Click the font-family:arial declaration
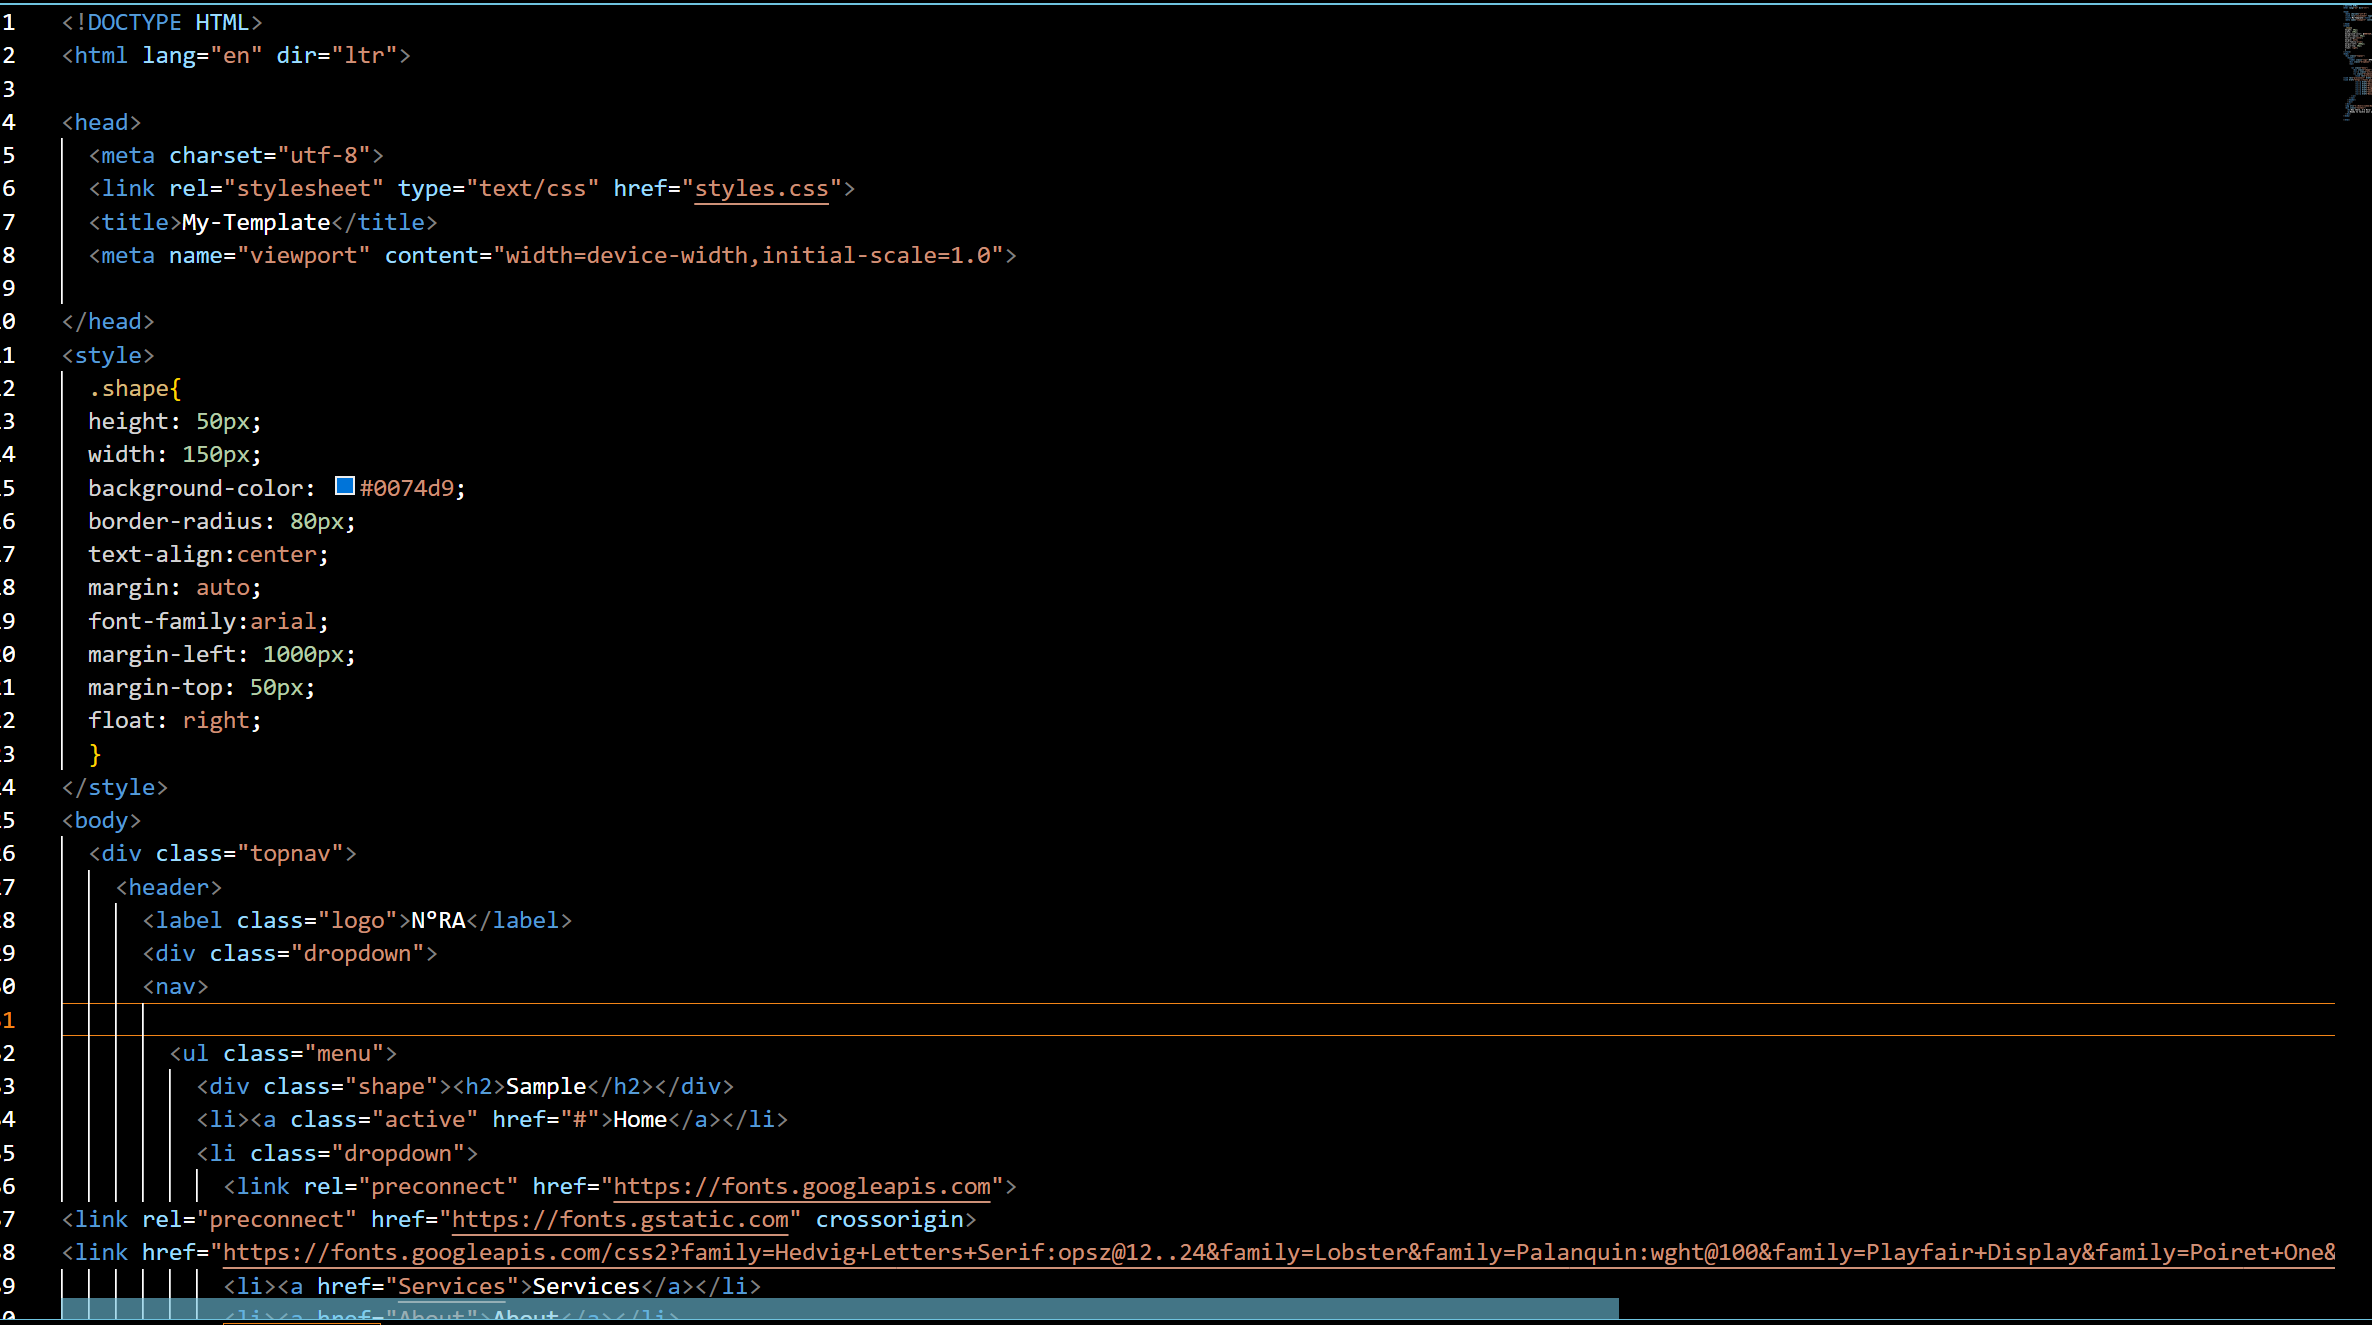This screenshot has width=2372, height=1325. coord(208,622)
